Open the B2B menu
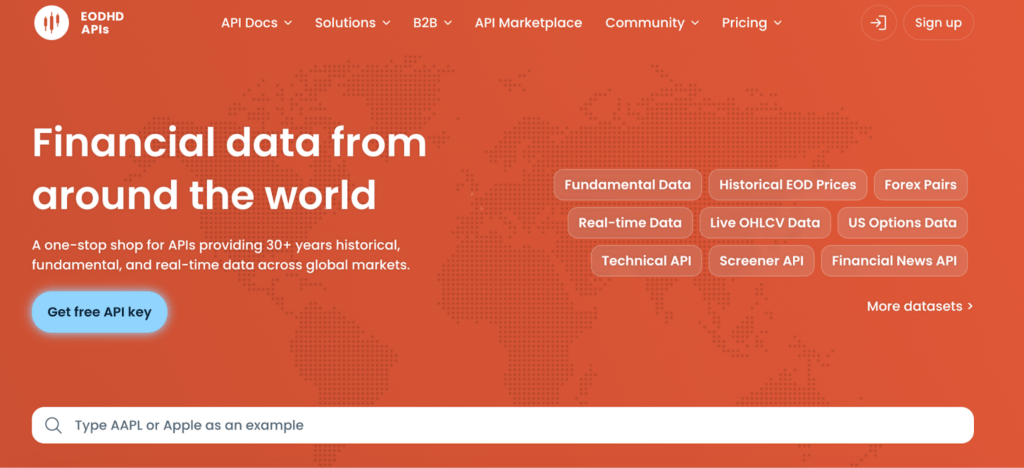 [432, 23]
